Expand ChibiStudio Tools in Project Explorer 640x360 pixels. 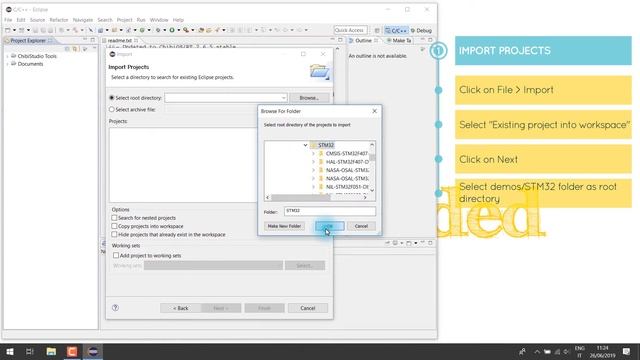click(x=7, y=56)
